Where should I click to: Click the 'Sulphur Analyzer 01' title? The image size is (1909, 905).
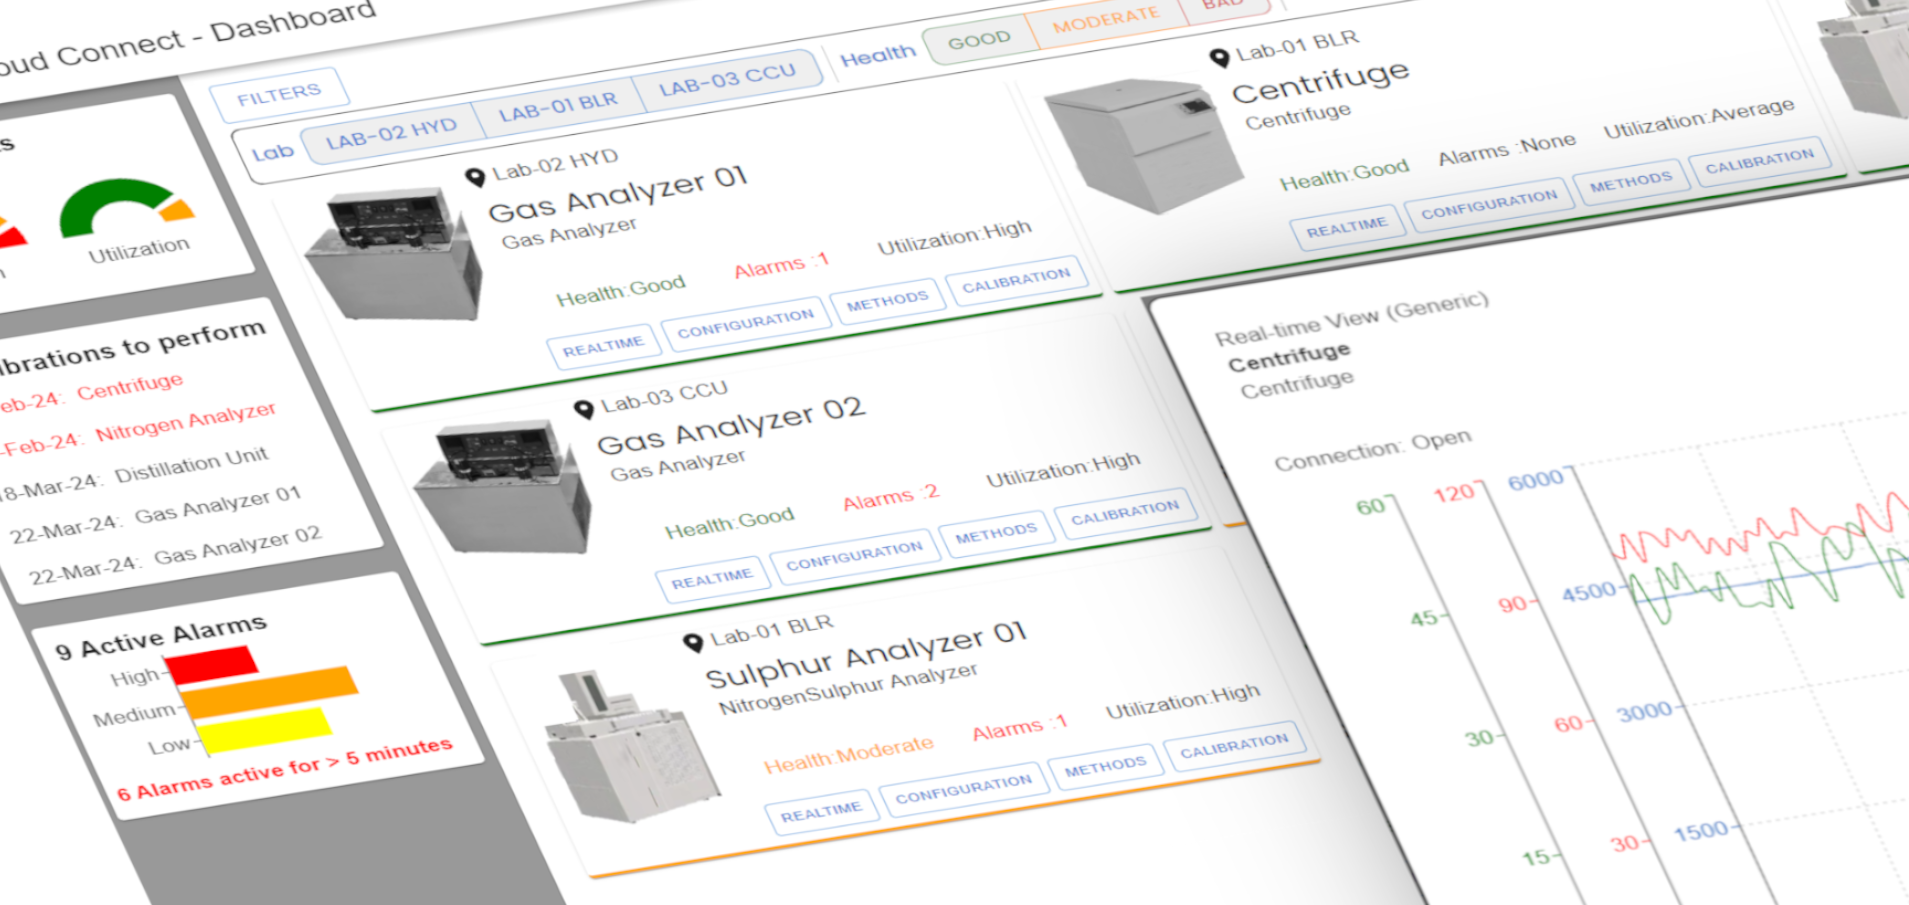pyautogui.click(x=867, y=654)
